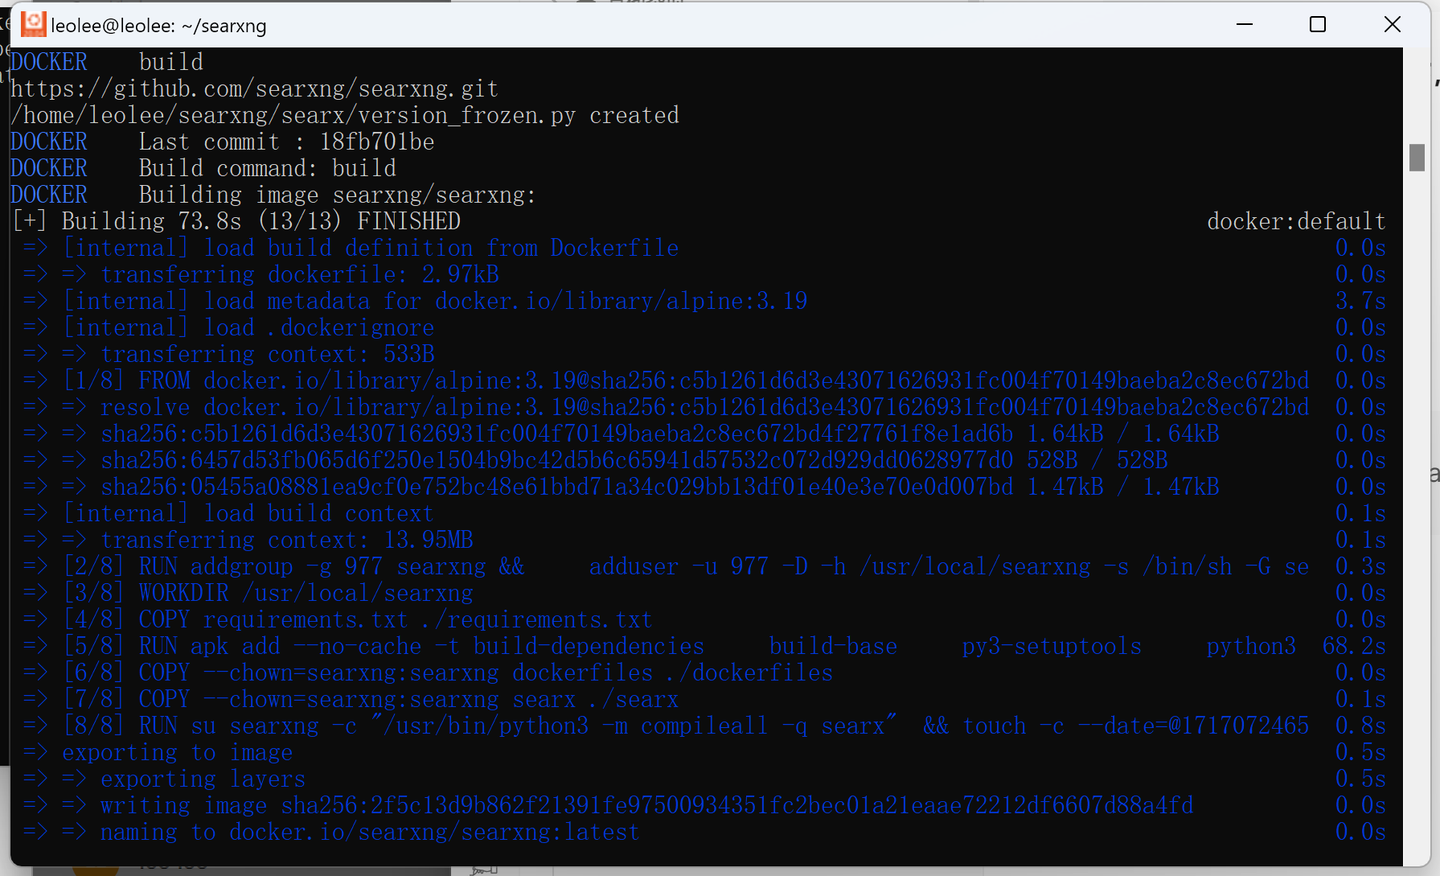Click the [4/8] COPY requirements.txt step
Screen dimensions: 1440x876
tap(357, 620)
